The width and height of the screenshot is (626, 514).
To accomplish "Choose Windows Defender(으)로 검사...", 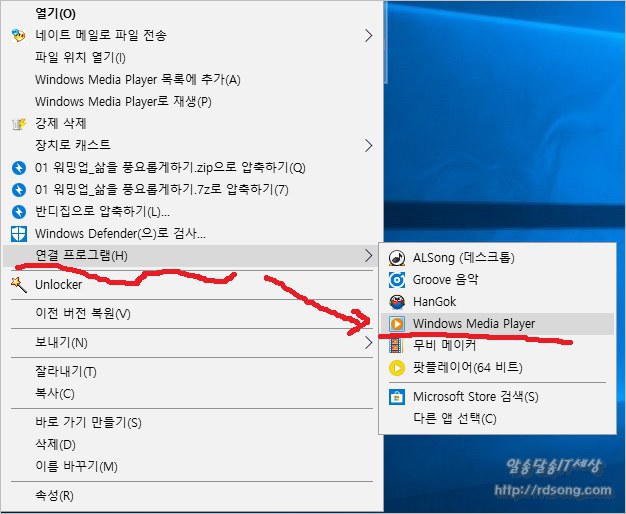I will pyautogui.click(x=192, y=233).
